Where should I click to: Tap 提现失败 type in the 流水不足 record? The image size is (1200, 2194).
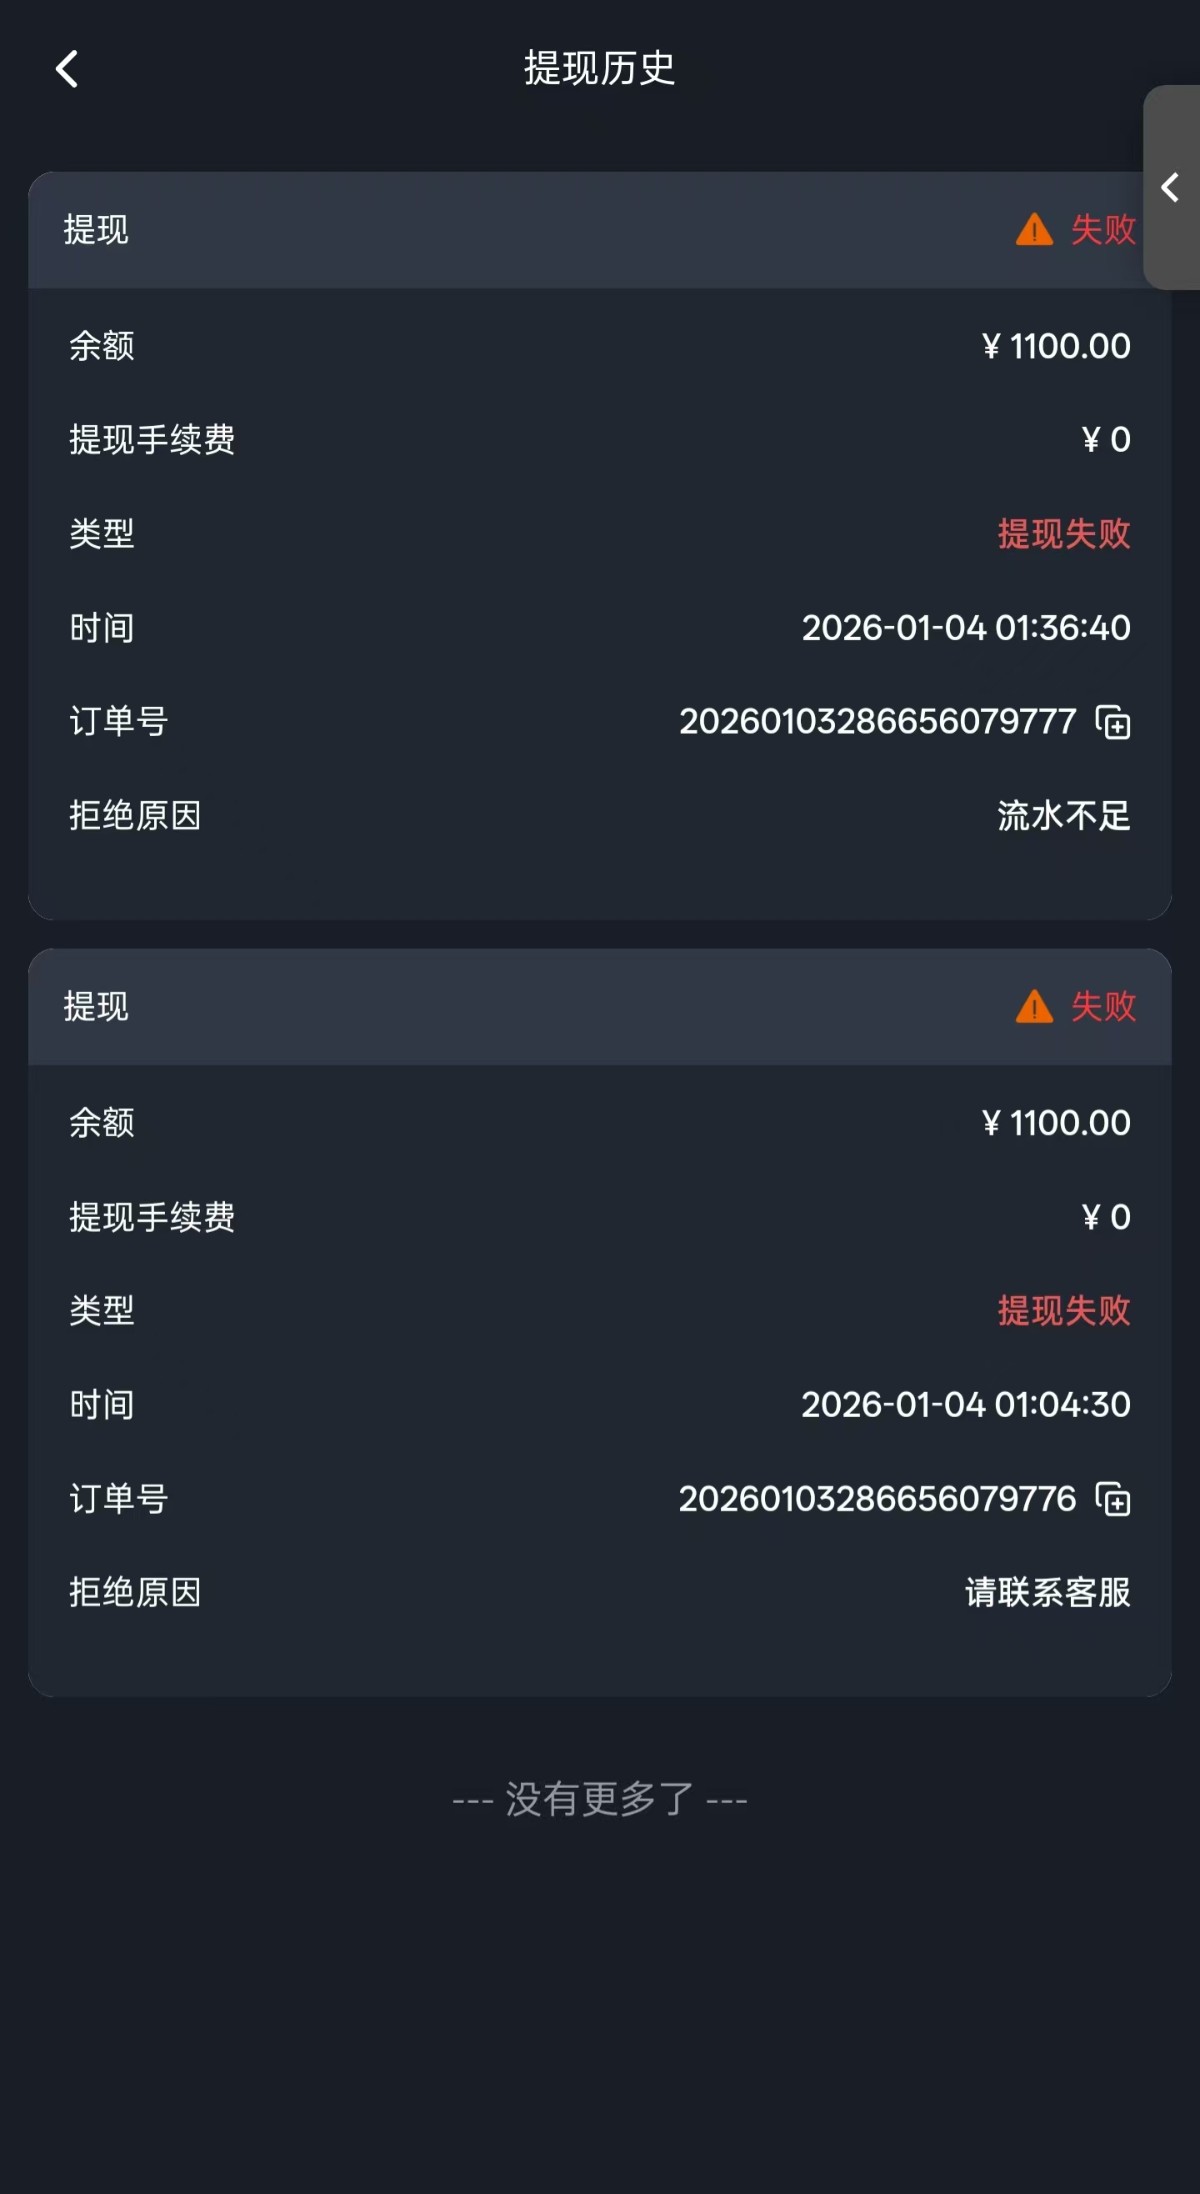coord(1063,534)
